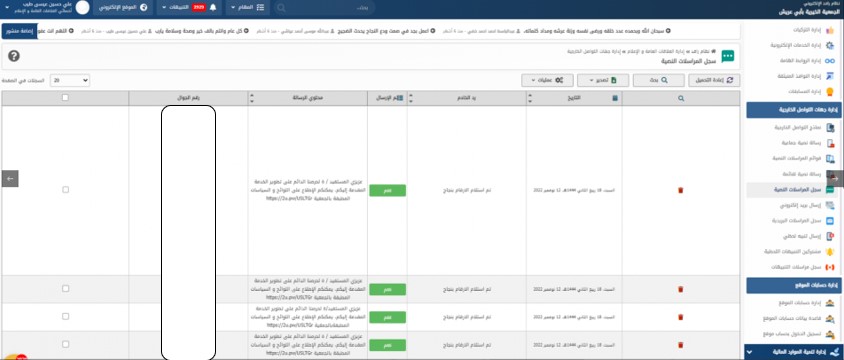The height and width of the screenshot is (360, 844).
Task: Open إرسال بريد إلكتروني sidebar item
Action: point(799,205)
